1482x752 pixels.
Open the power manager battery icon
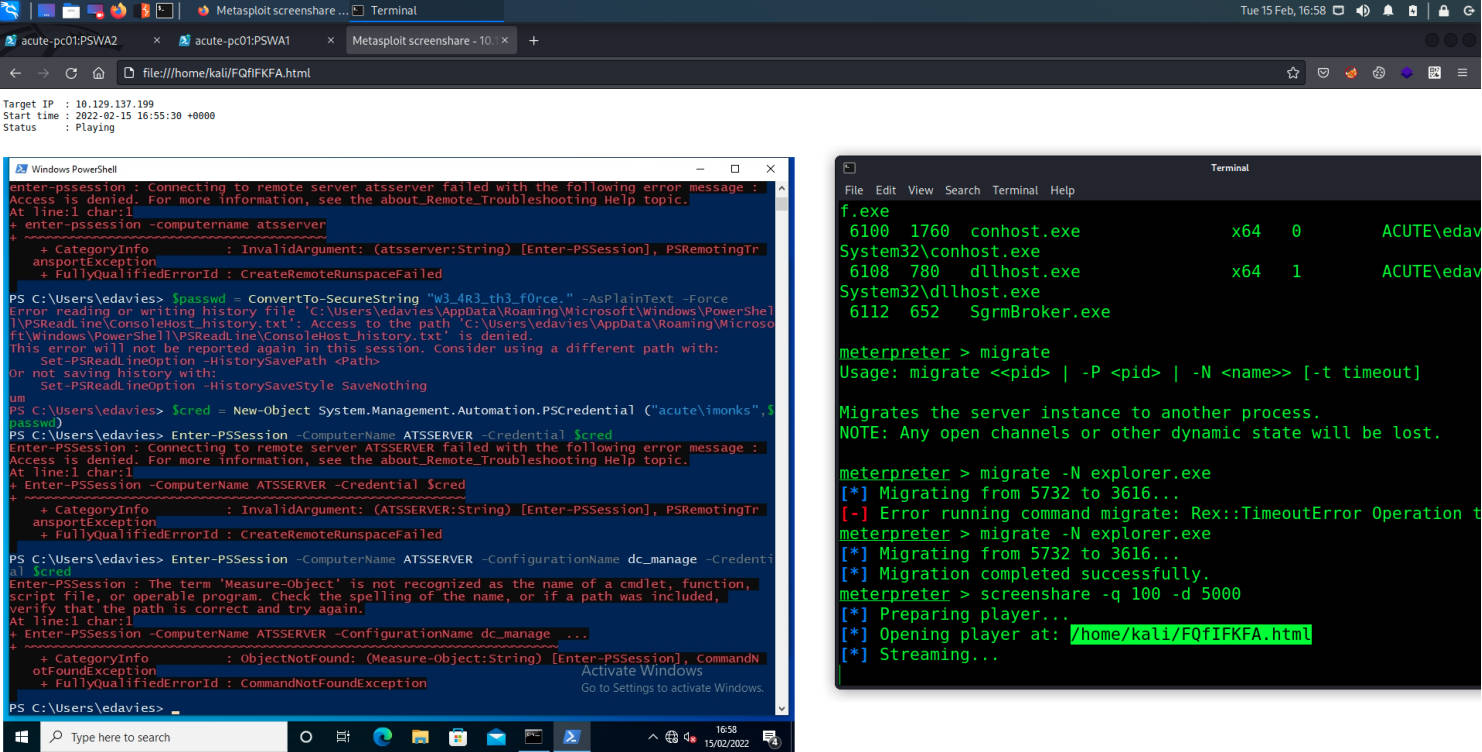[x=1413, y=11]
